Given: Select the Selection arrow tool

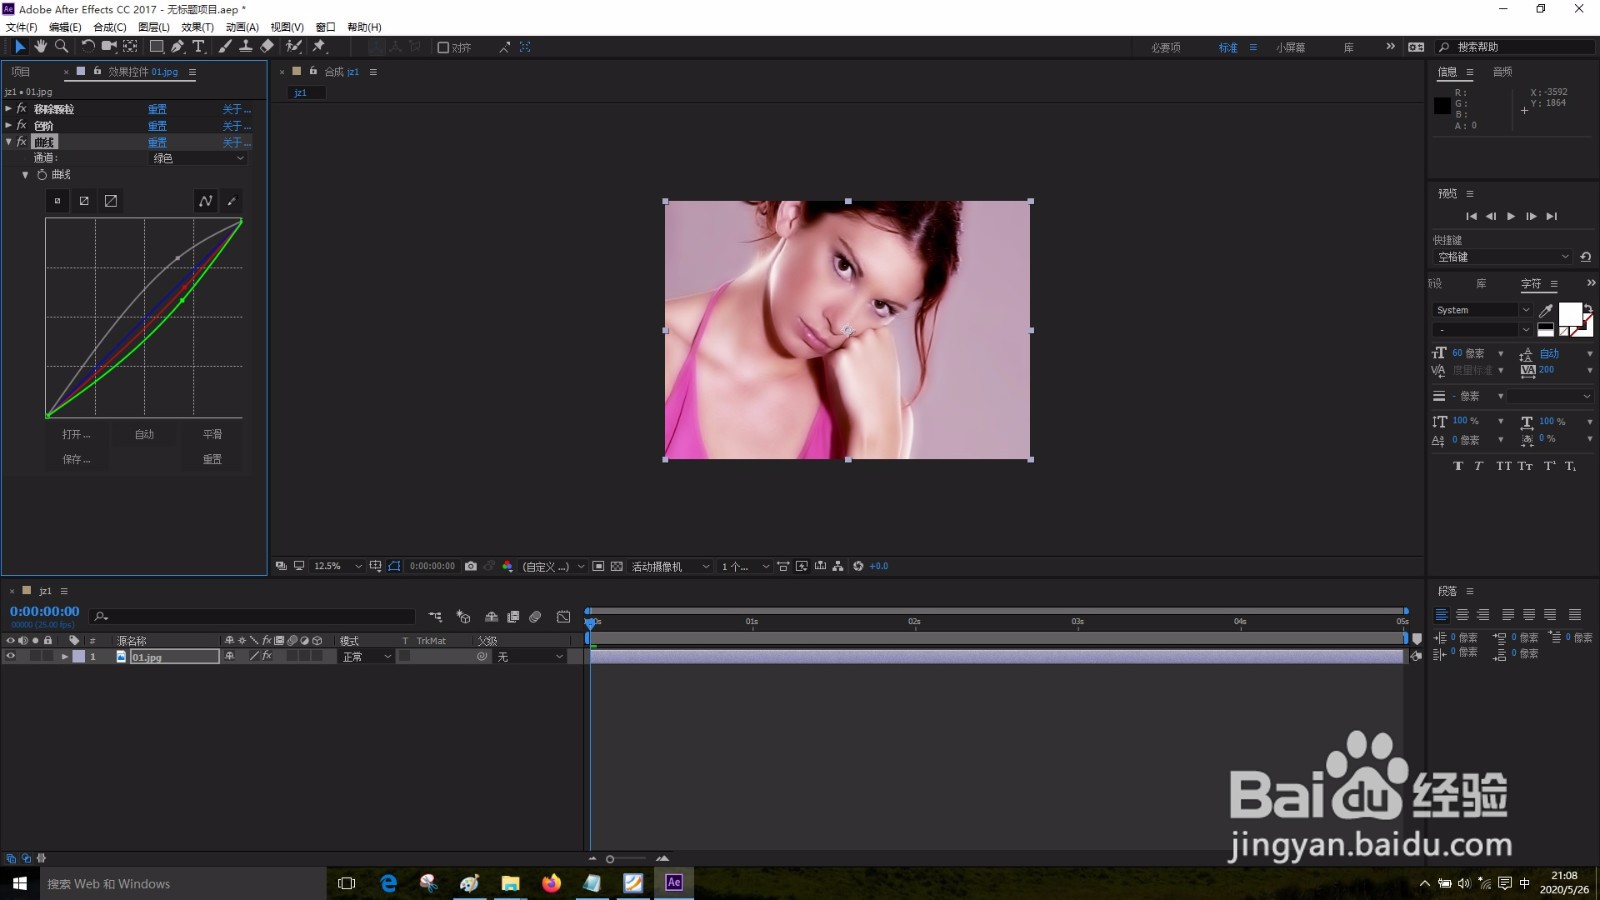Looking at the screenshot, I should click(x=19, y=46).
